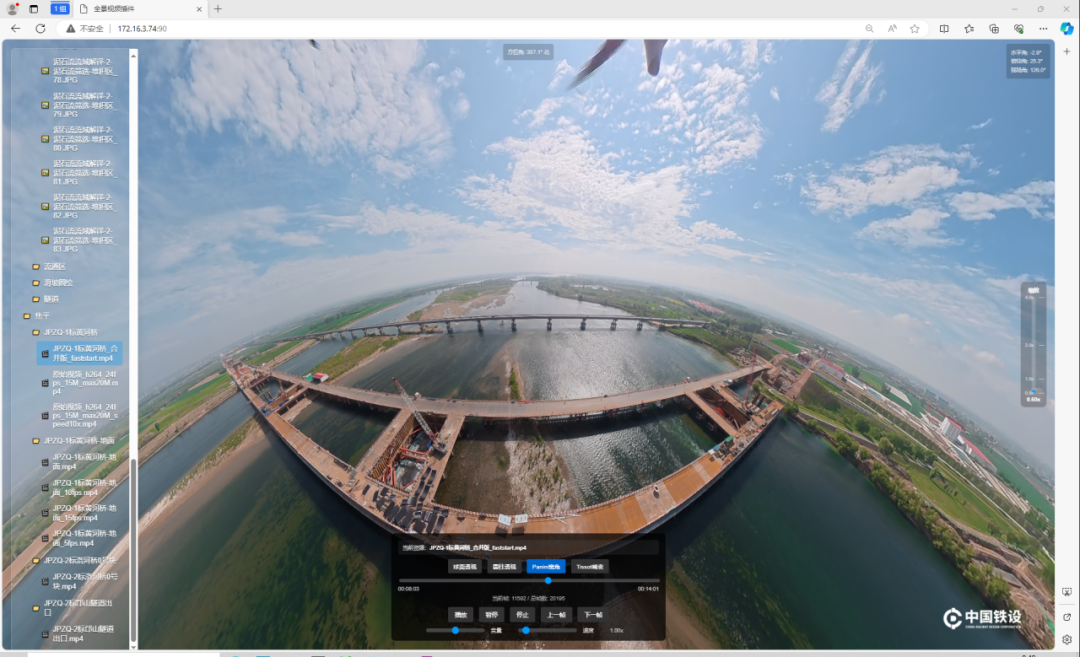Image resolution: width=1080 pixels, height=657 pixels.
Task: Click the Read aloud icon
Action: [x=892, y=28]
